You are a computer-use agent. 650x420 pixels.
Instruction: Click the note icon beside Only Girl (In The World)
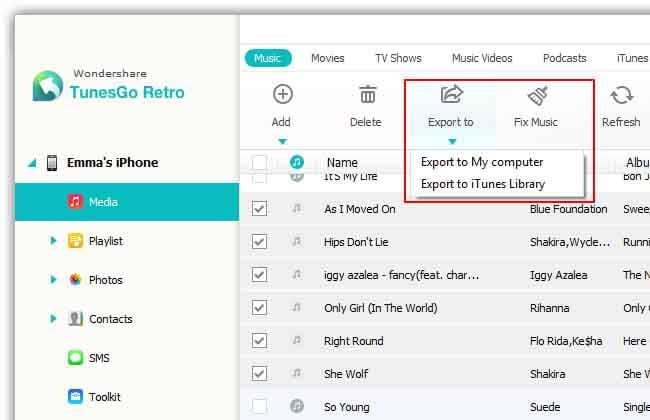296,307
